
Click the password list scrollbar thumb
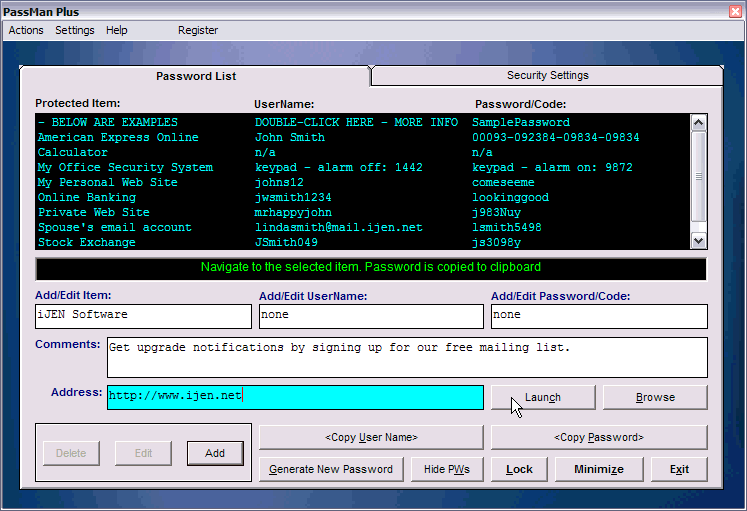point(698,177)
